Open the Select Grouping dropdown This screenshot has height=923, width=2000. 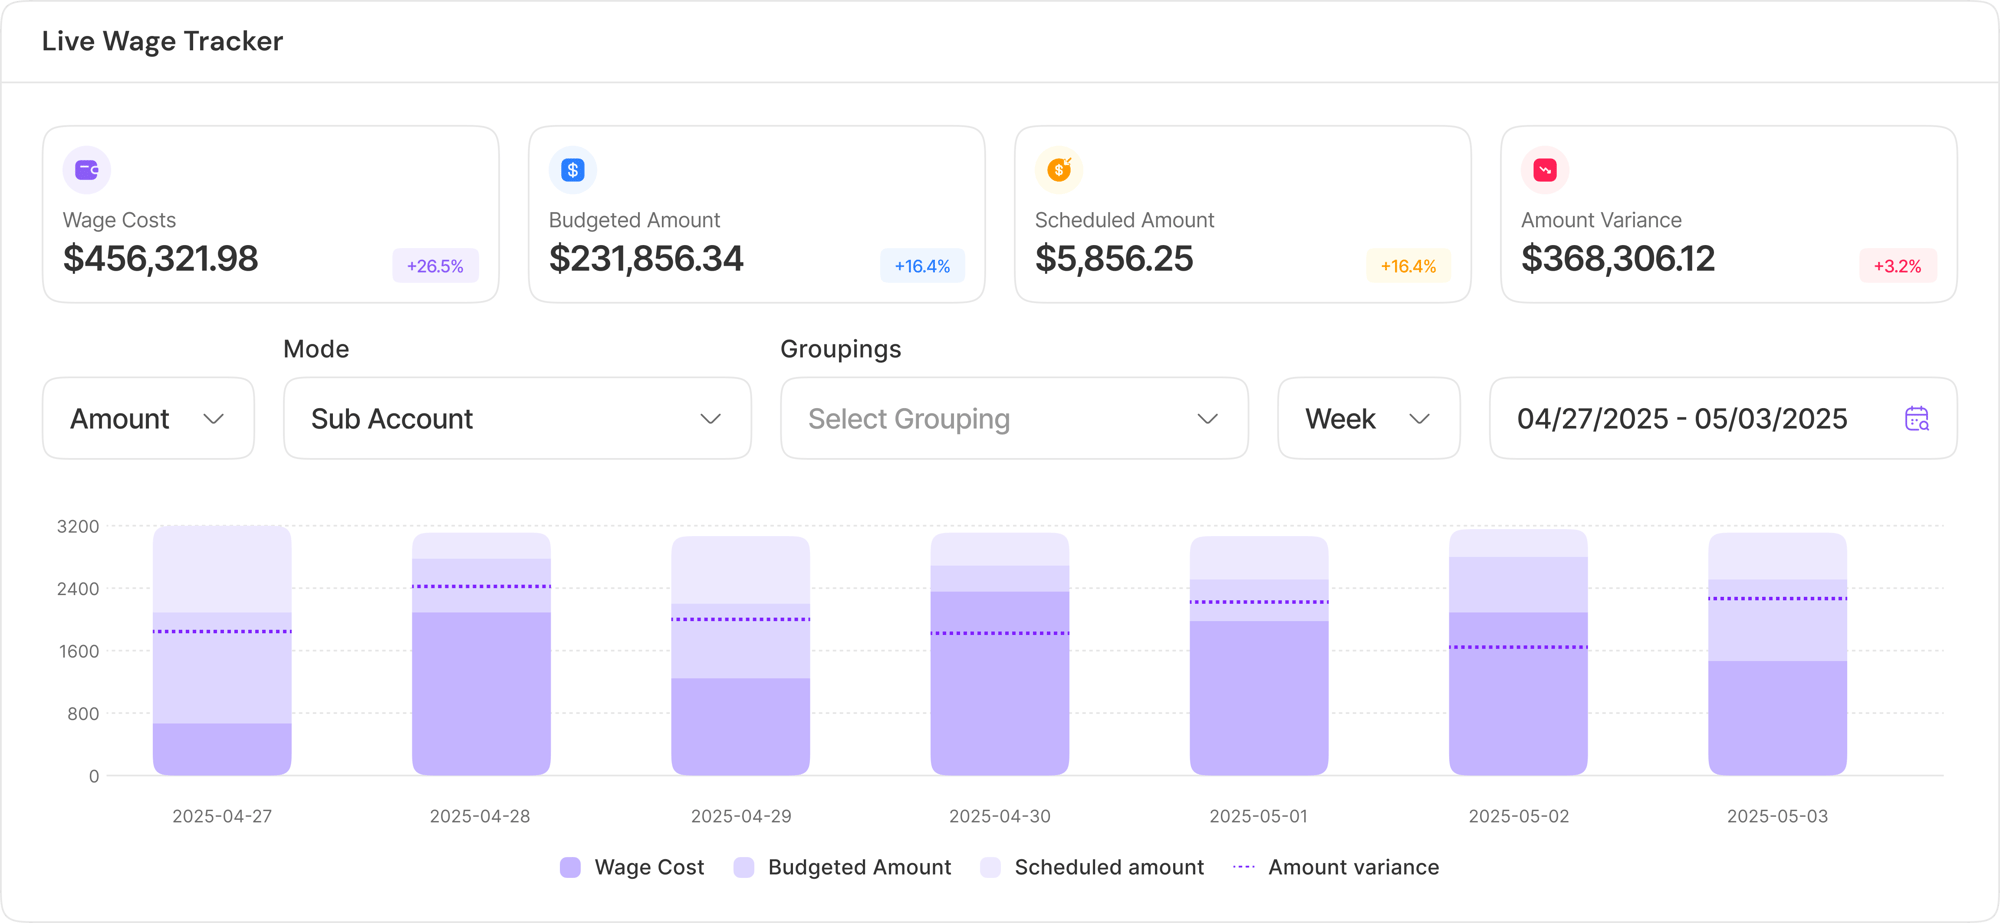pos(1013,418)
